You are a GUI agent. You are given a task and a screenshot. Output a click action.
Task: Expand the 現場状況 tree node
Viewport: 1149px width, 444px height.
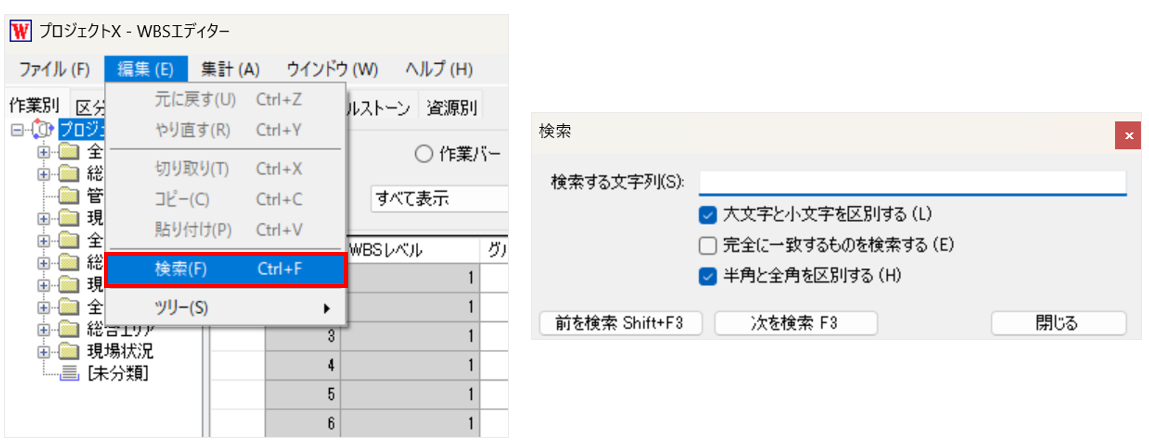[45, 351]
